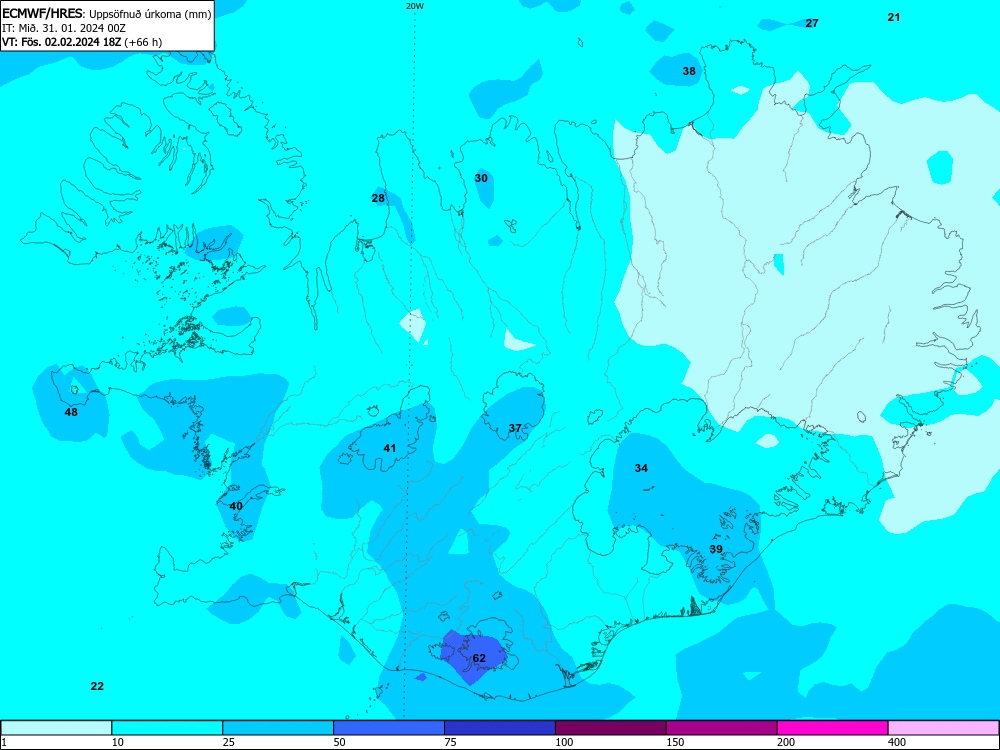The width and height of the screenshot is (1000, 750).
Task: Click the VT: Fös. 02.02.2024 18Z line
Action: tap(82, 42)
